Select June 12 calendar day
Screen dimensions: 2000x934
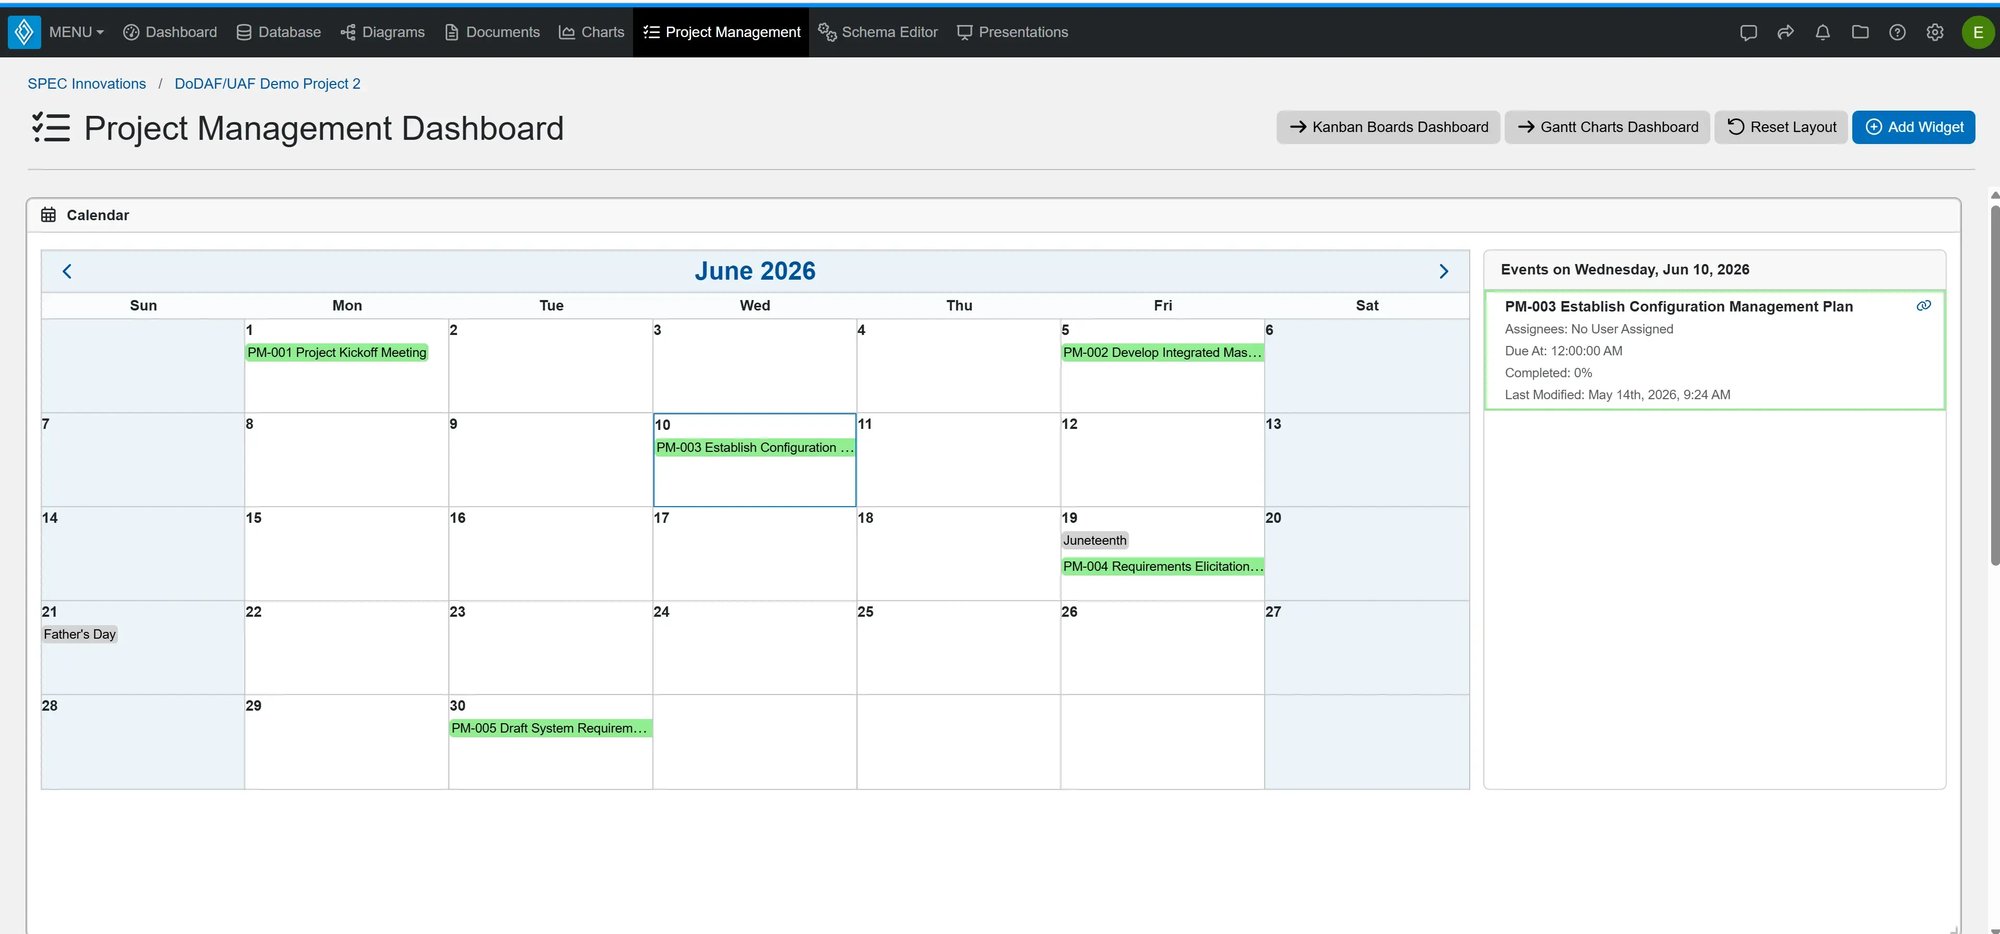click(x=1162, y=459)
